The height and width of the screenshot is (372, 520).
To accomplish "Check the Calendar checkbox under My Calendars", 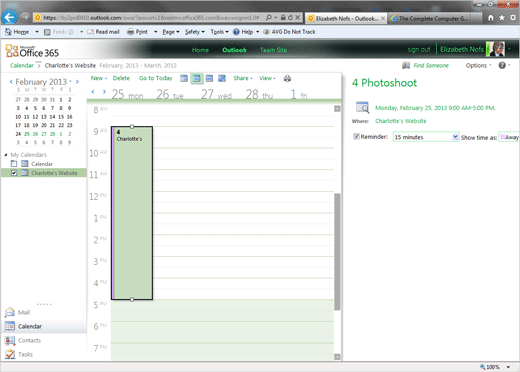I will click(14, 164).
